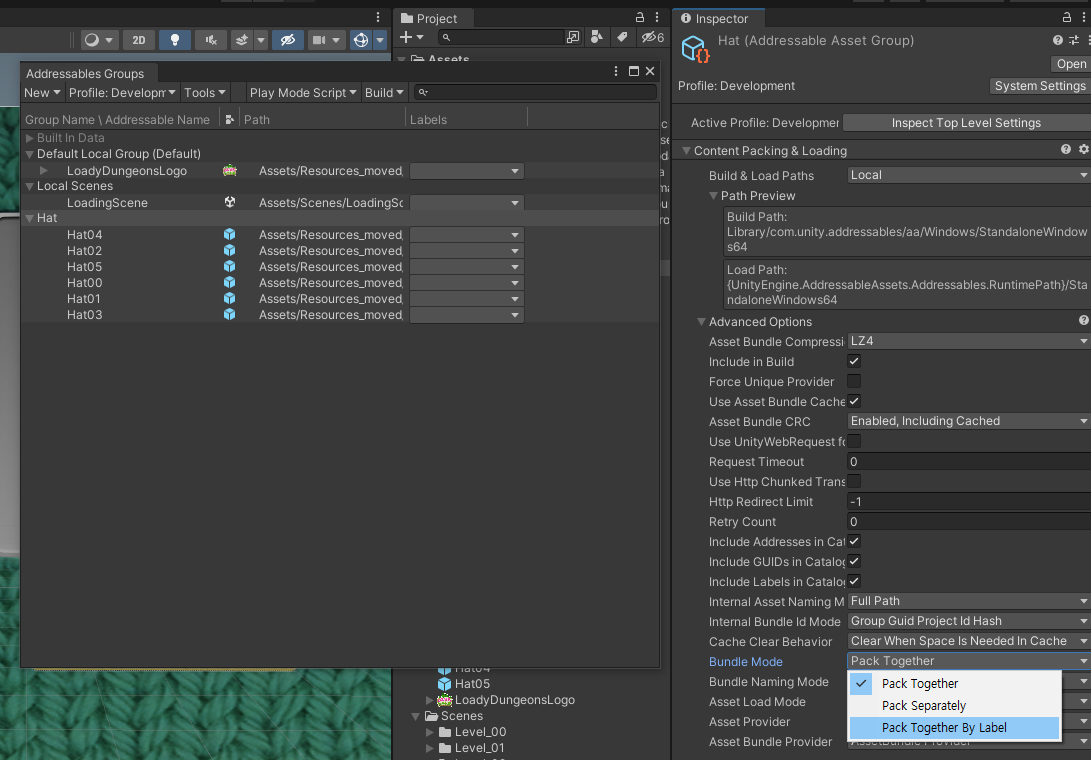Uncheck Include GUIDs in Catalog checkbox

854,562
